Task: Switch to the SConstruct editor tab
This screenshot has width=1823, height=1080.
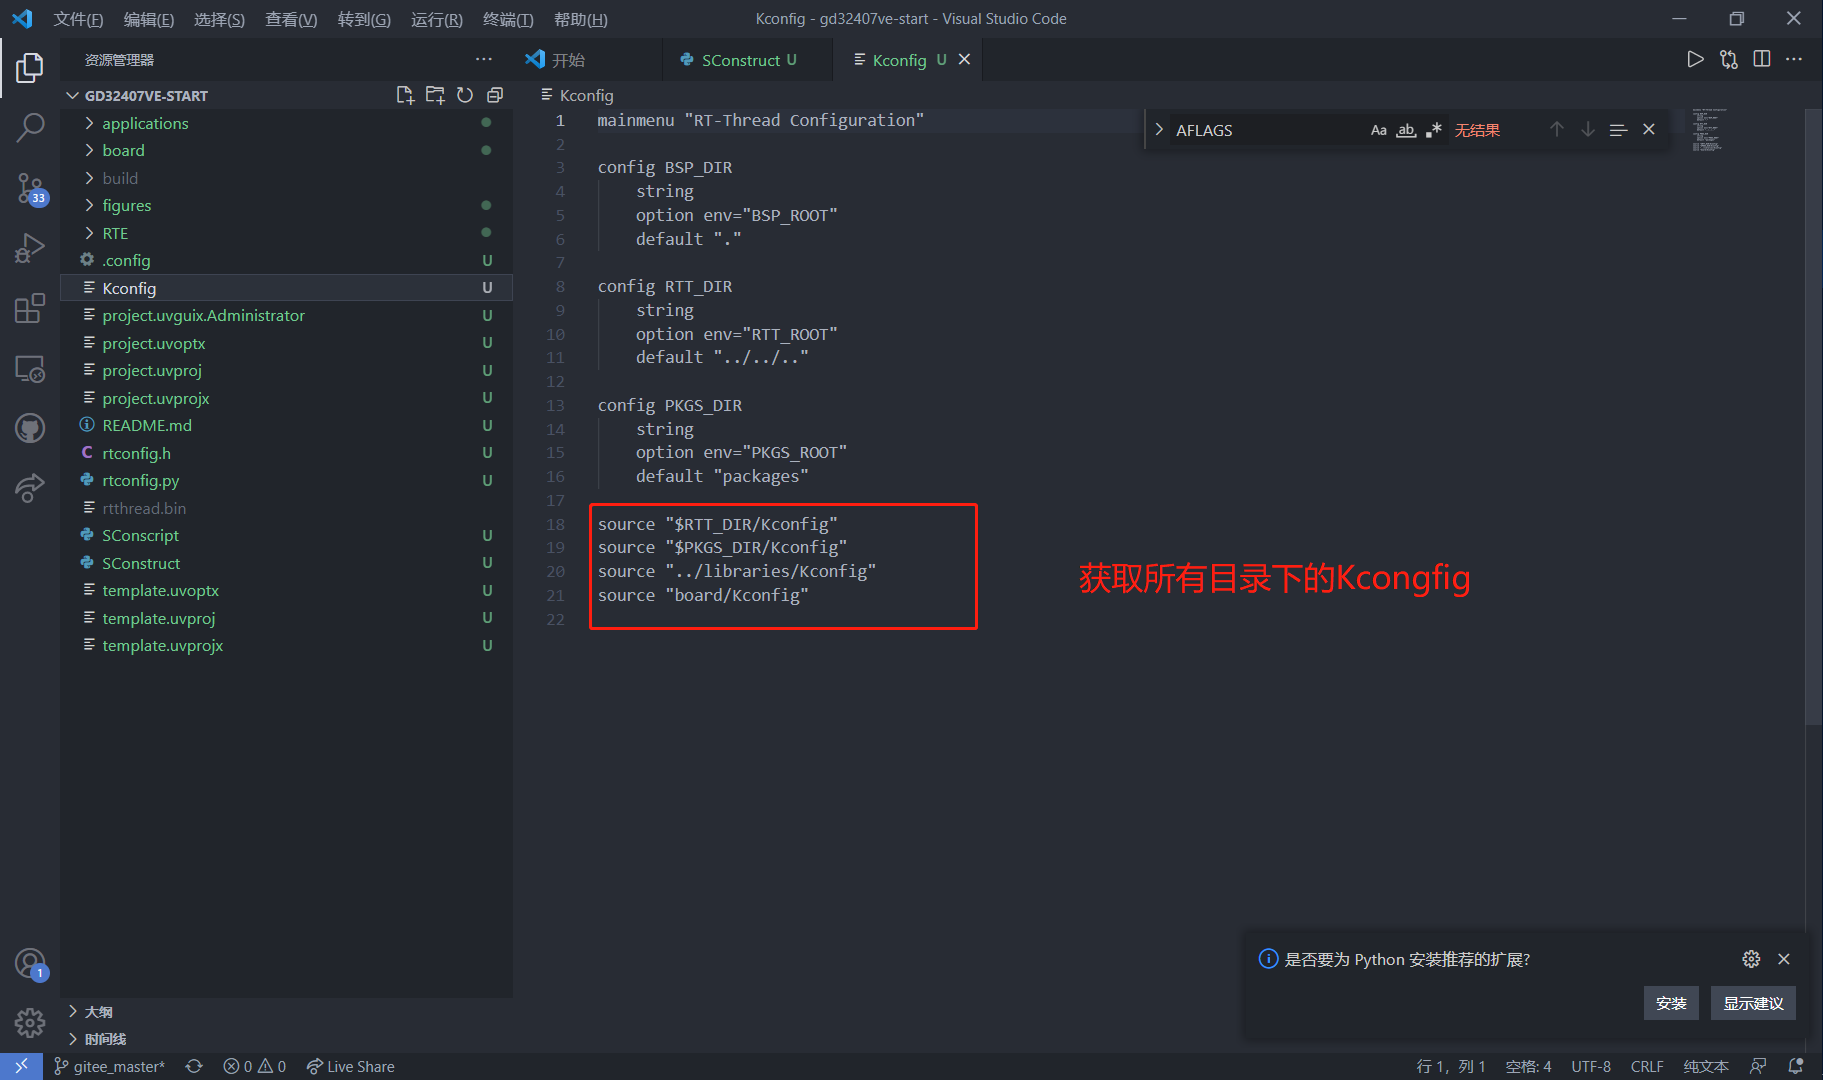Action: pyautogui.click(x=748, y=60)
